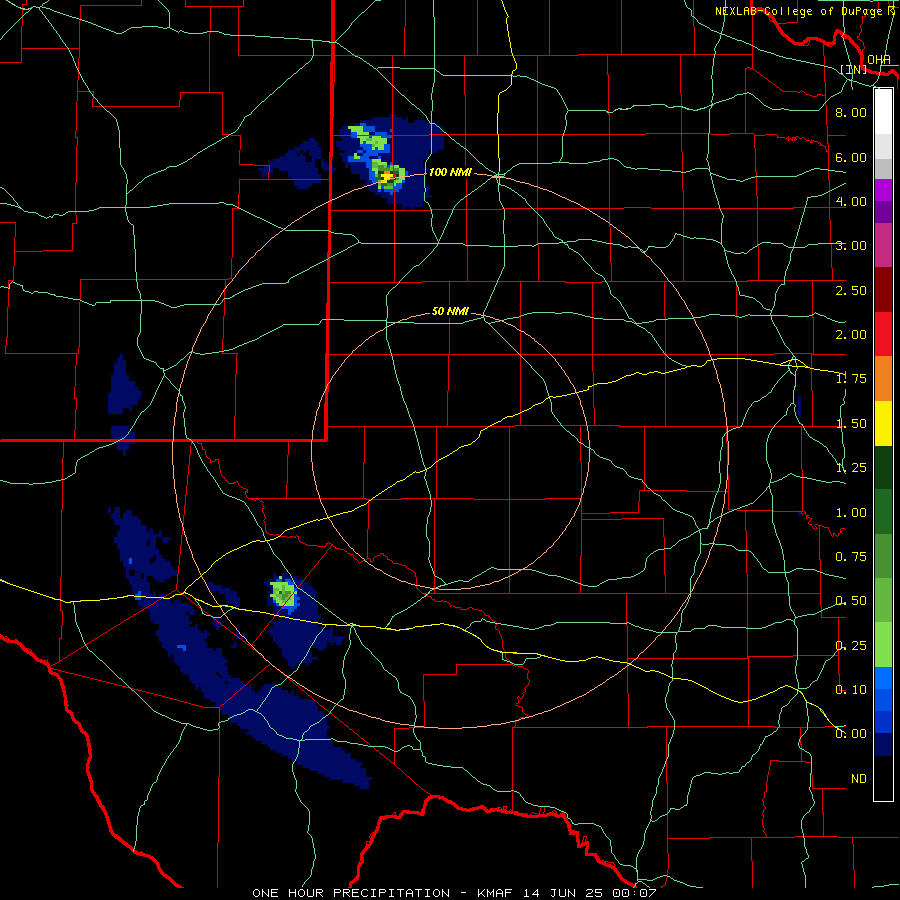Select the '1.25' legend value
Viewport: 900px width, 900px height.
pyautogui.click(x=851, y=468)
